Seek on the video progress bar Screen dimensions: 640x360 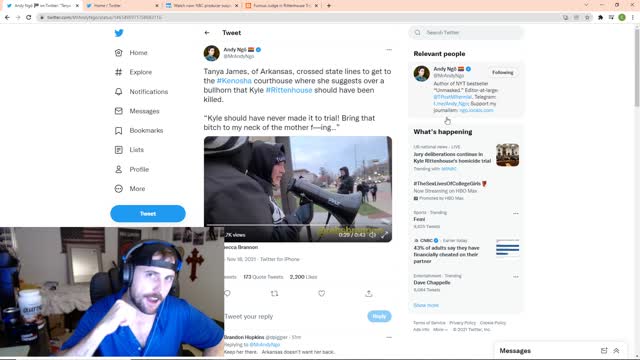pyautogui.click(x=298, y=225)
